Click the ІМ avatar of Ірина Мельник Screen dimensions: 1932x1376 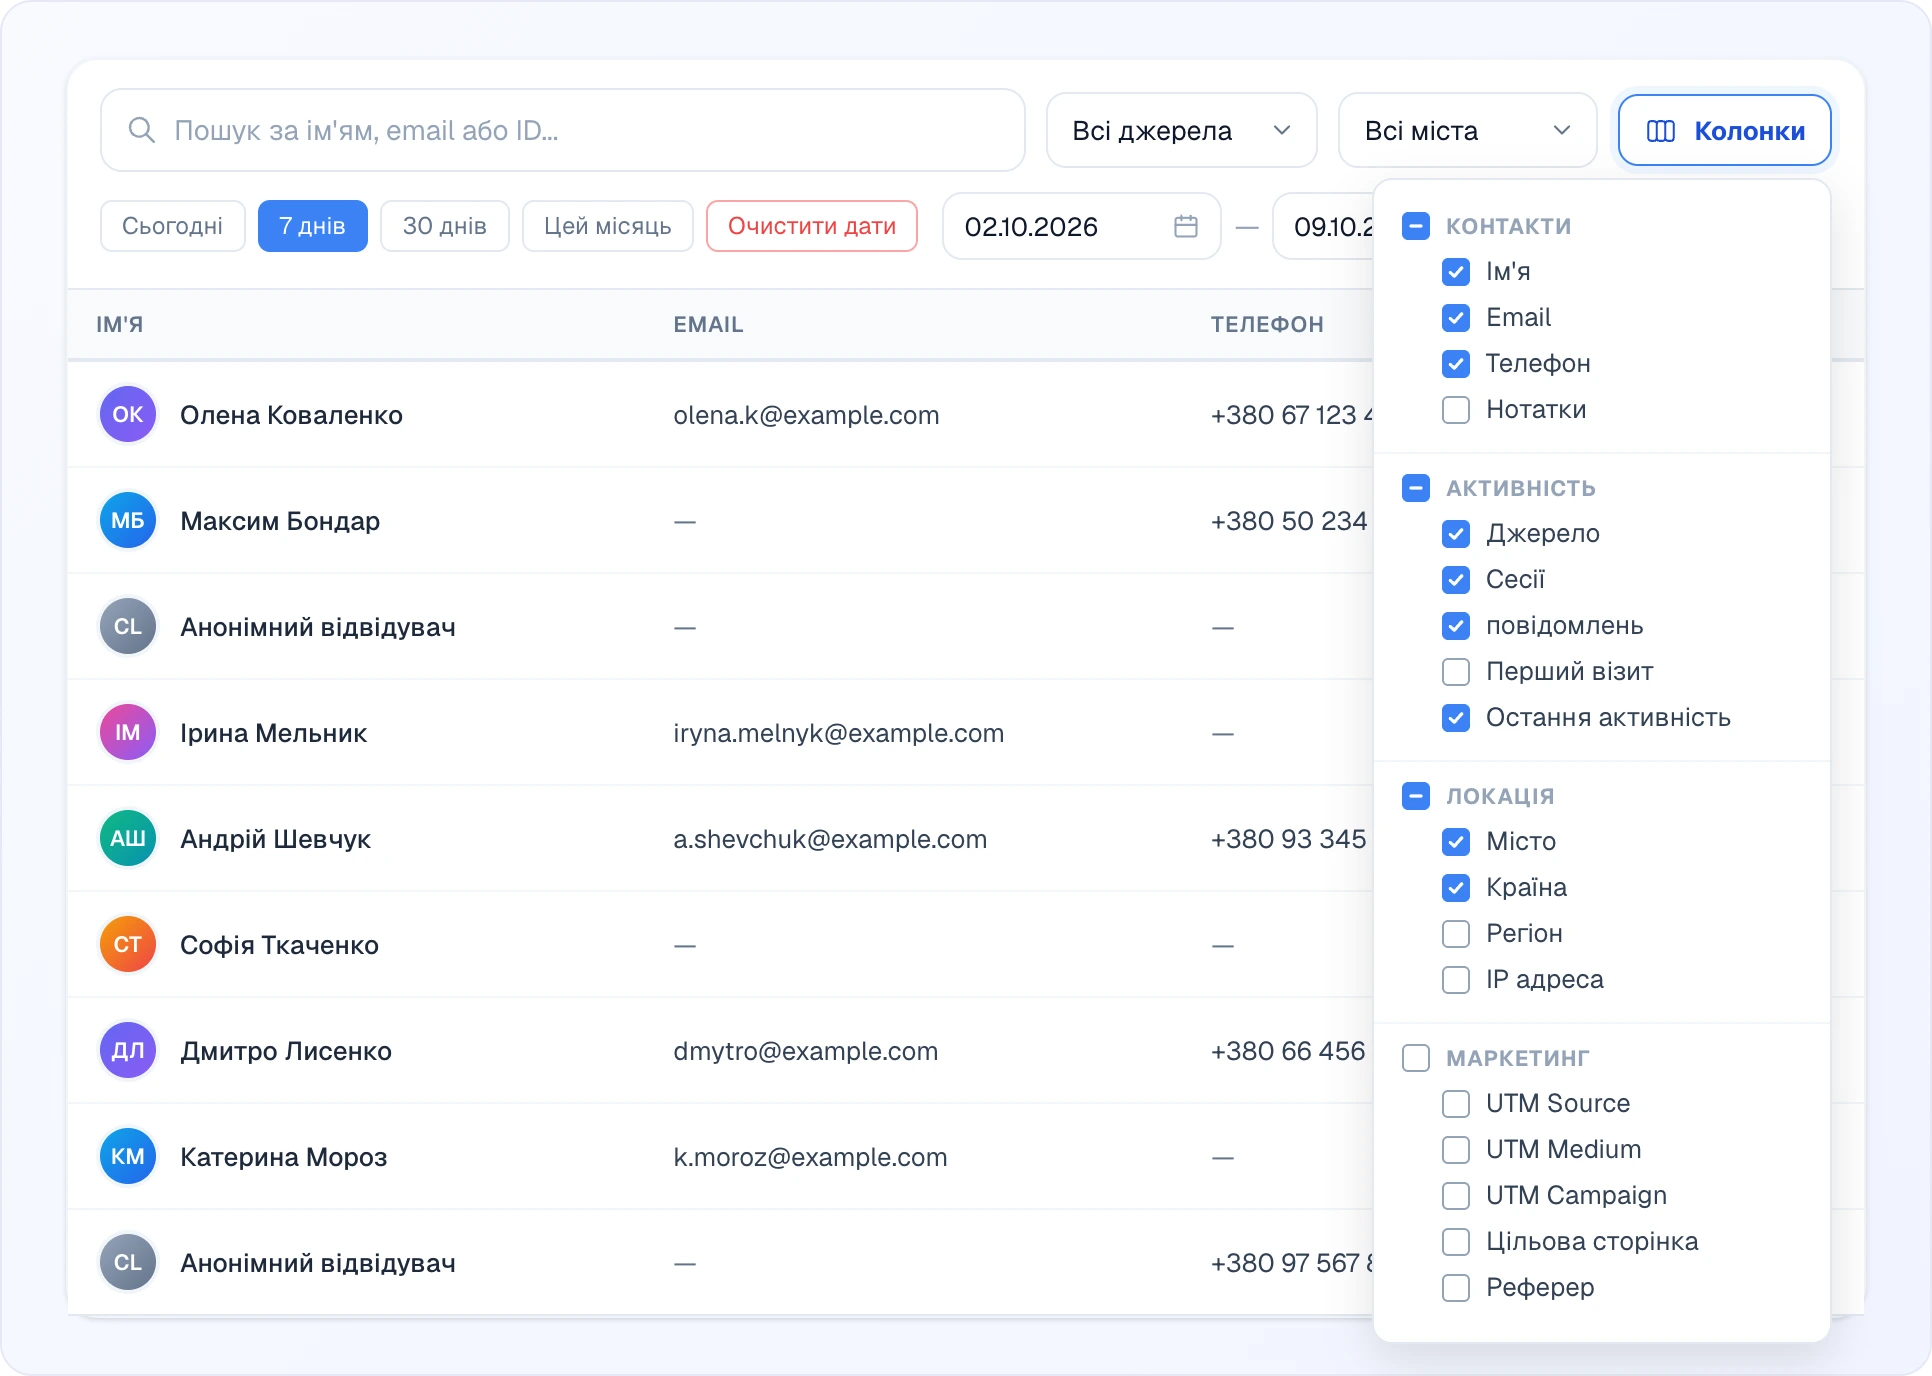tap(128, 732)
